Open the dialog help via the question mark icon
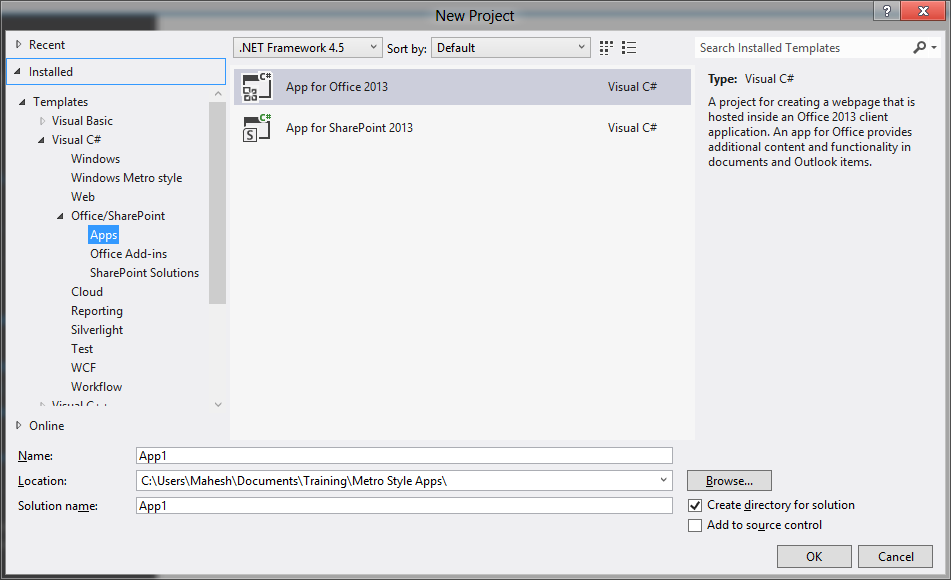The image size is (951, 580). point(888,12)
